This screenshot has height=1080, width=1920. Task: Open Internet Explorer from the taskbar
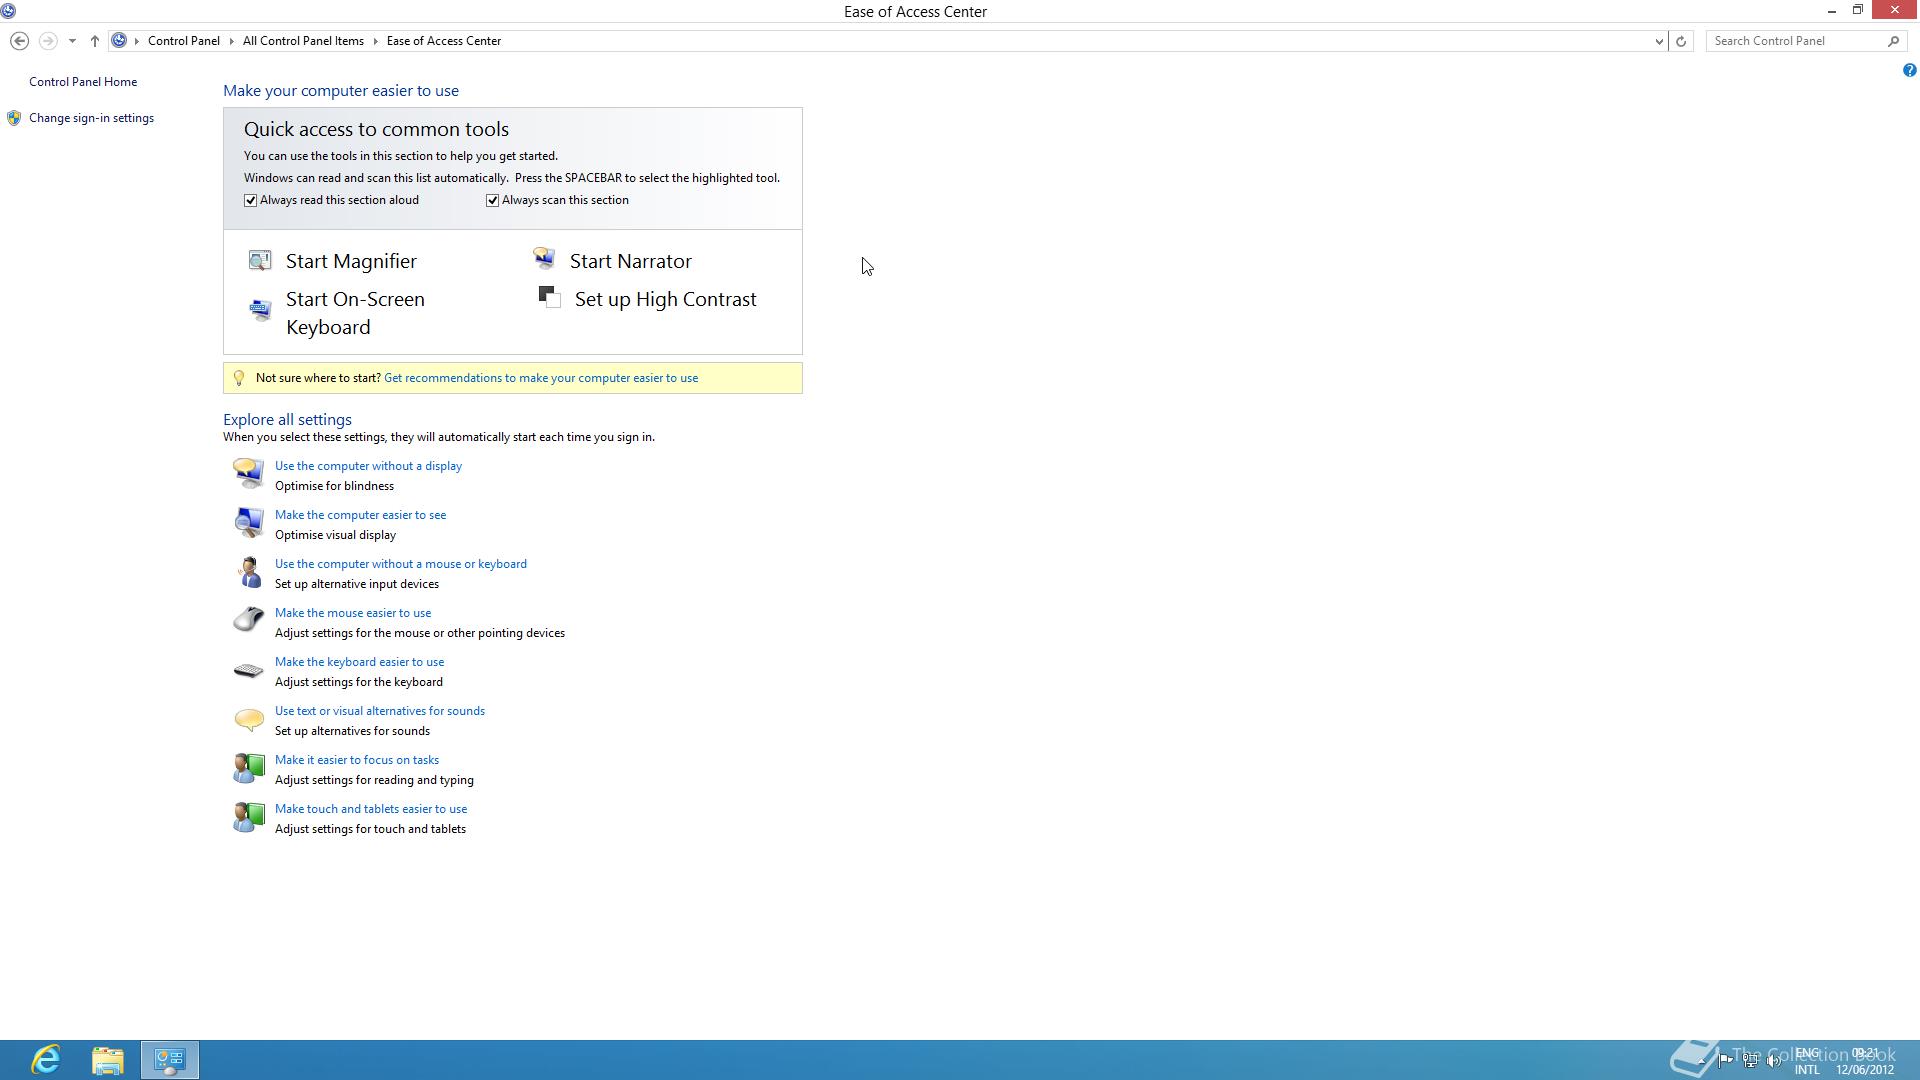[x=46, y=1060]
